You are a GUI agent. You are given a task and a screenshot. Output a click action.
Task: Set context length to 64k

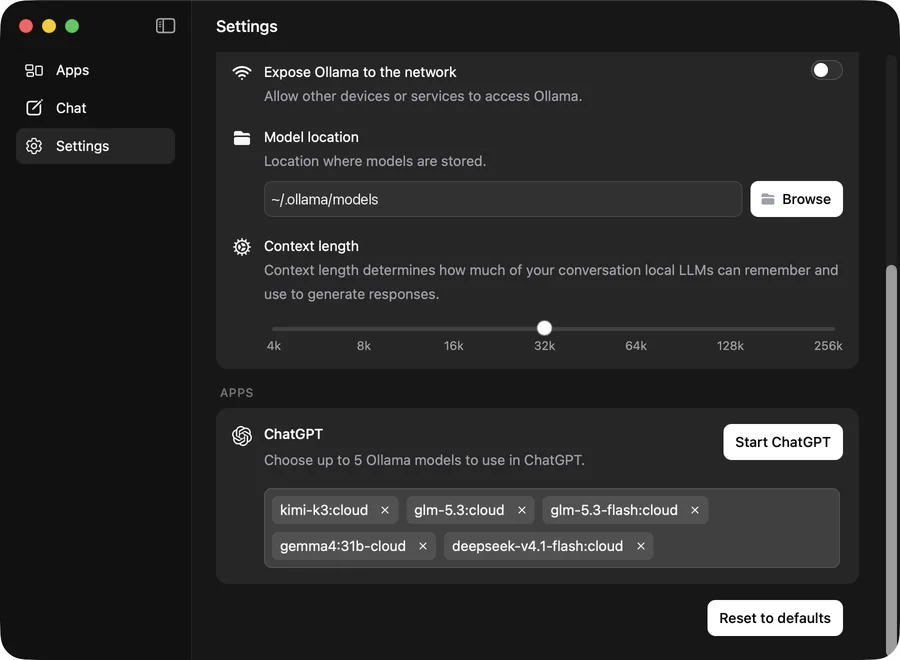pos(636,345)
